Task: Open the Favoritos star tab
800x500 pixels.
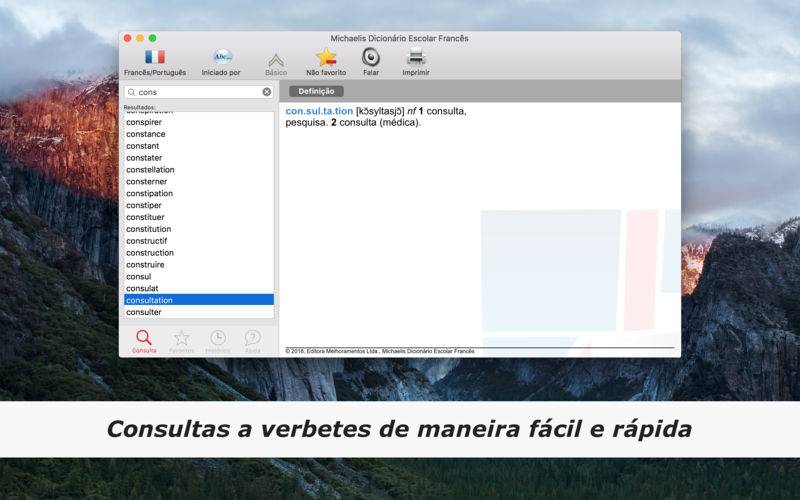Action: pos(182,341)
